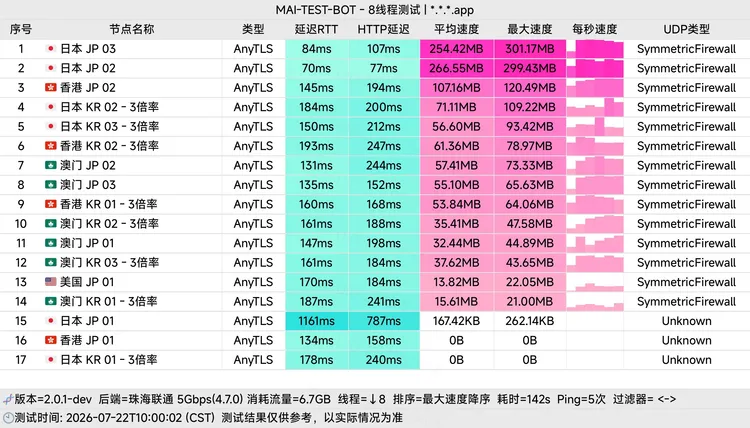Click the 耗时=142s status text
Image resolution: width=750 pixels, height=428 pixels.
click(x=524, y=399)
